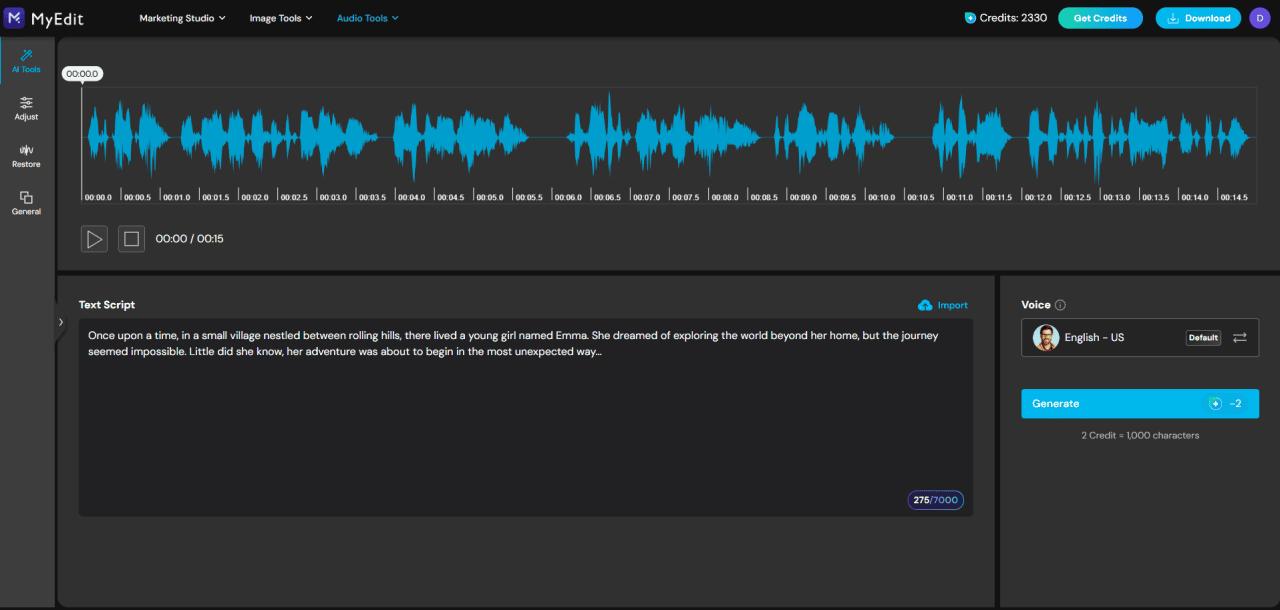This screenshot has height=610, width=1280.
Task: Play the generated audio
Action: click(x=94, y=238)
